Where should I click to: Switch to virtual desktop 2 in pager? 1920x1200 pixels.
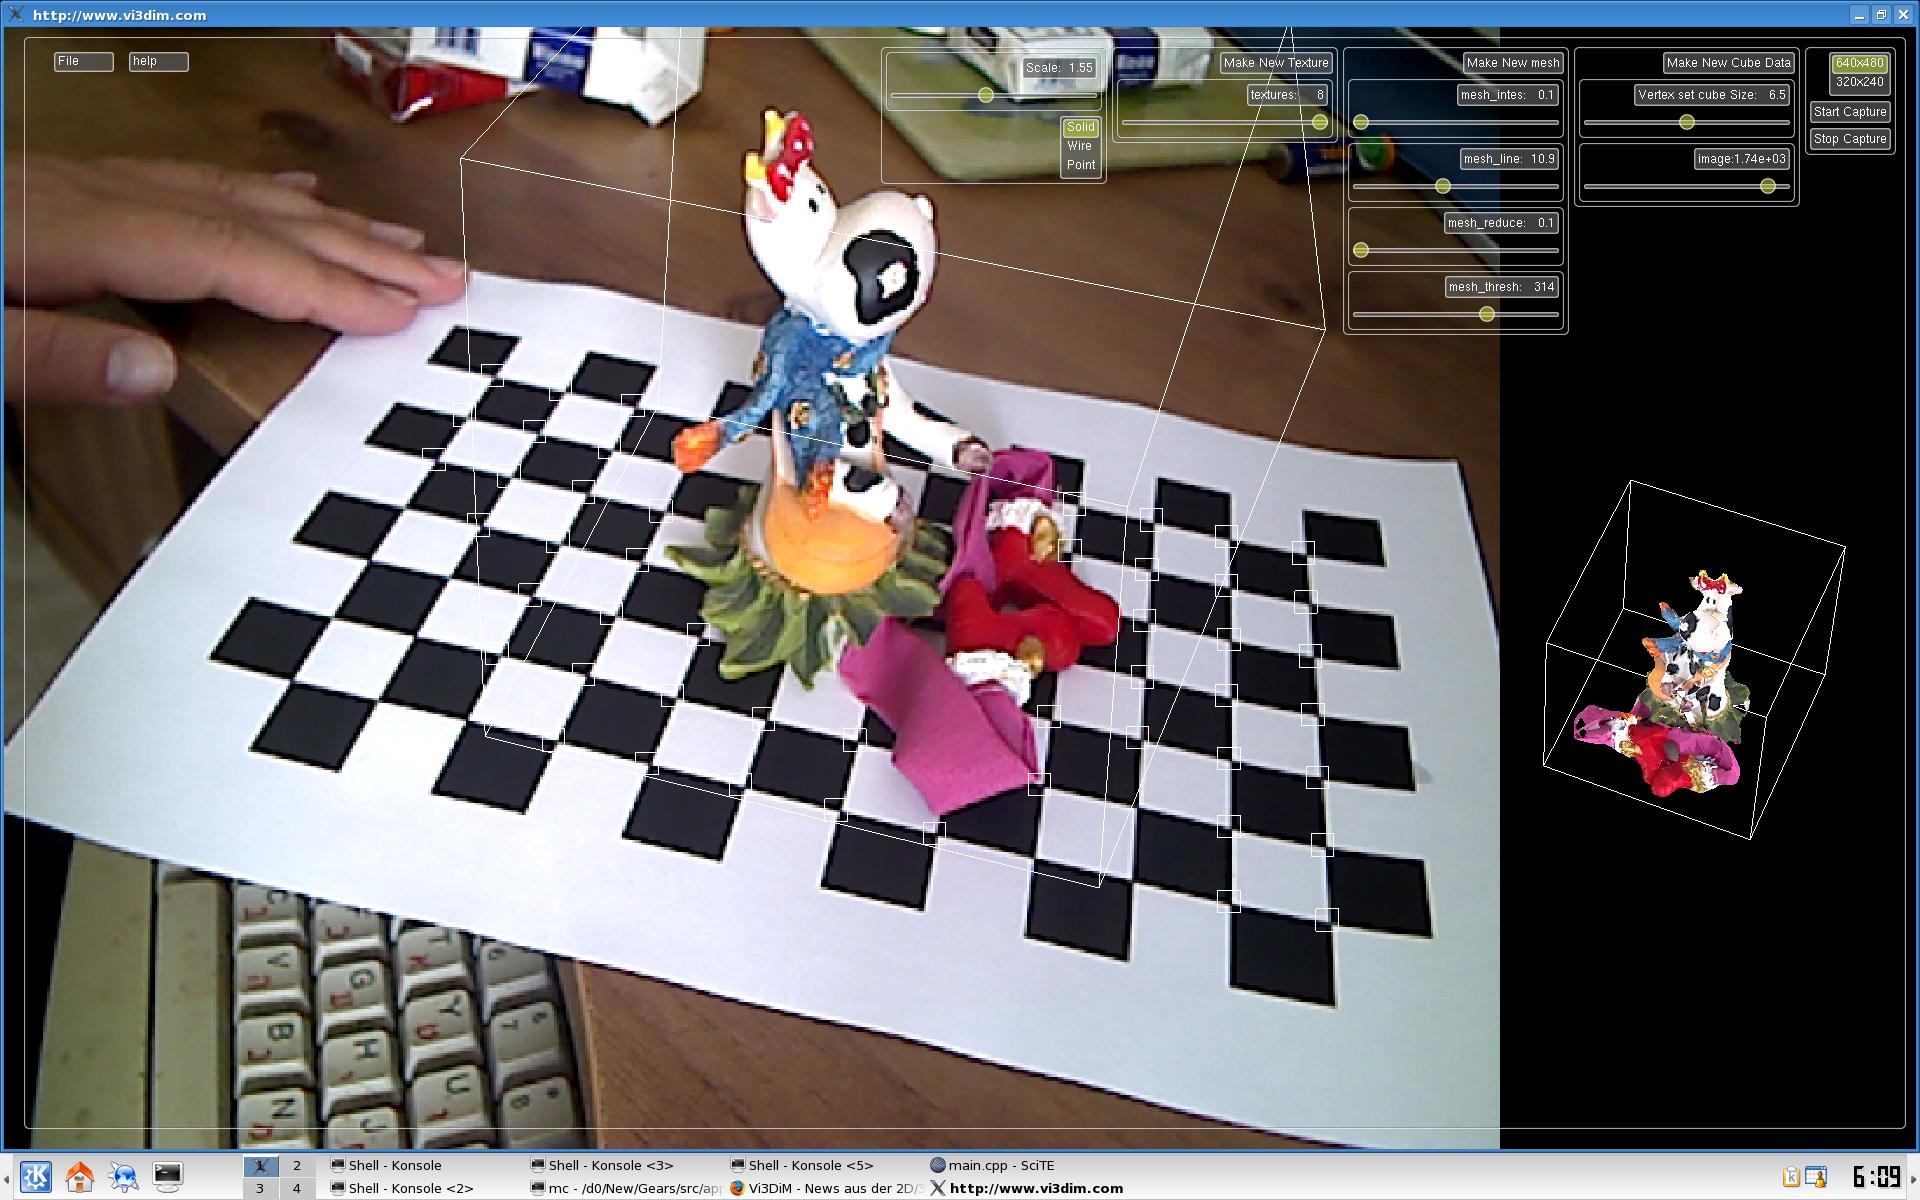[296, 1165]
